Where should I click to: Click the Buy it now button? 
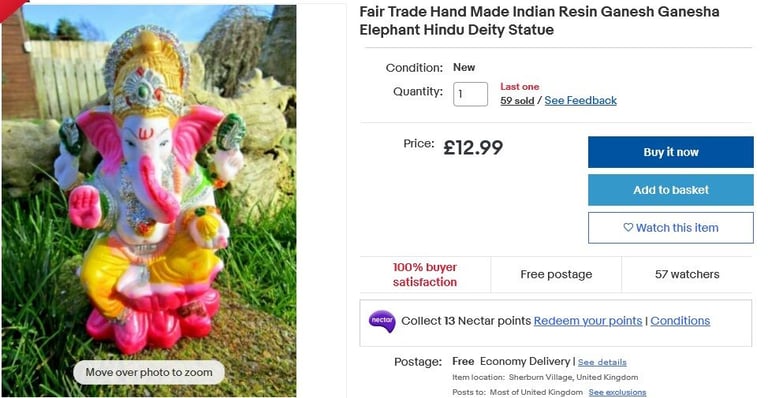point(671,152)
